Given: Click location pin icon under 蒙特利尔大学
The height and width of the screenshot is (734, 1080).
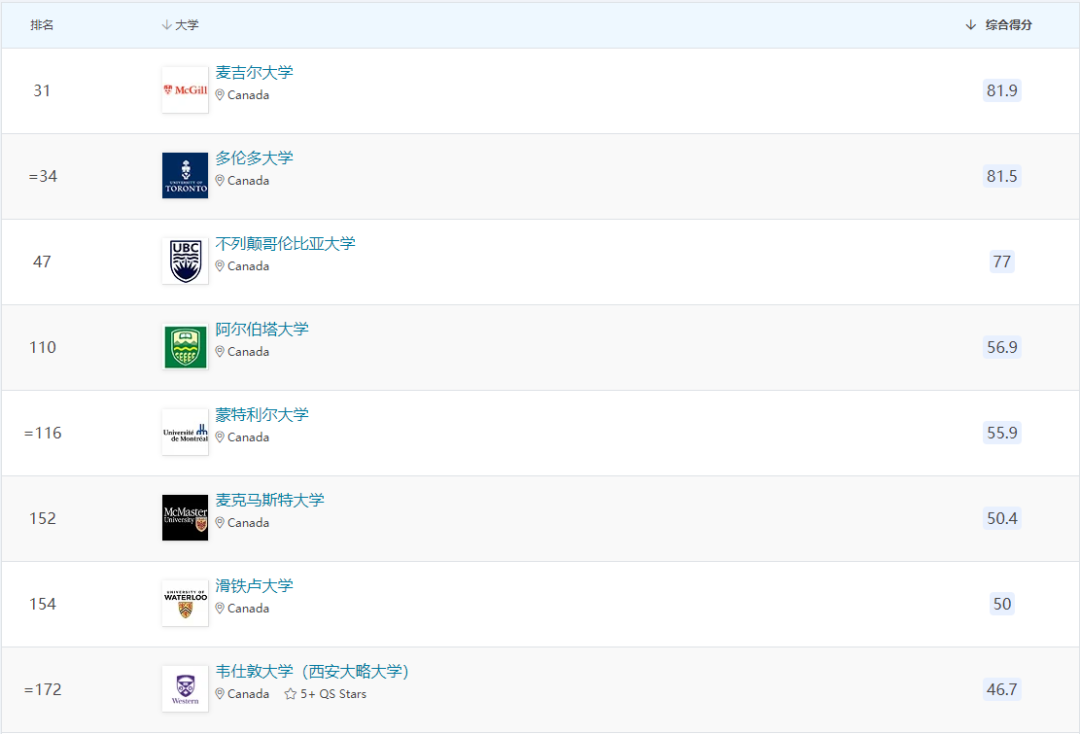Looking at the screenshot, I should [220, 437].
